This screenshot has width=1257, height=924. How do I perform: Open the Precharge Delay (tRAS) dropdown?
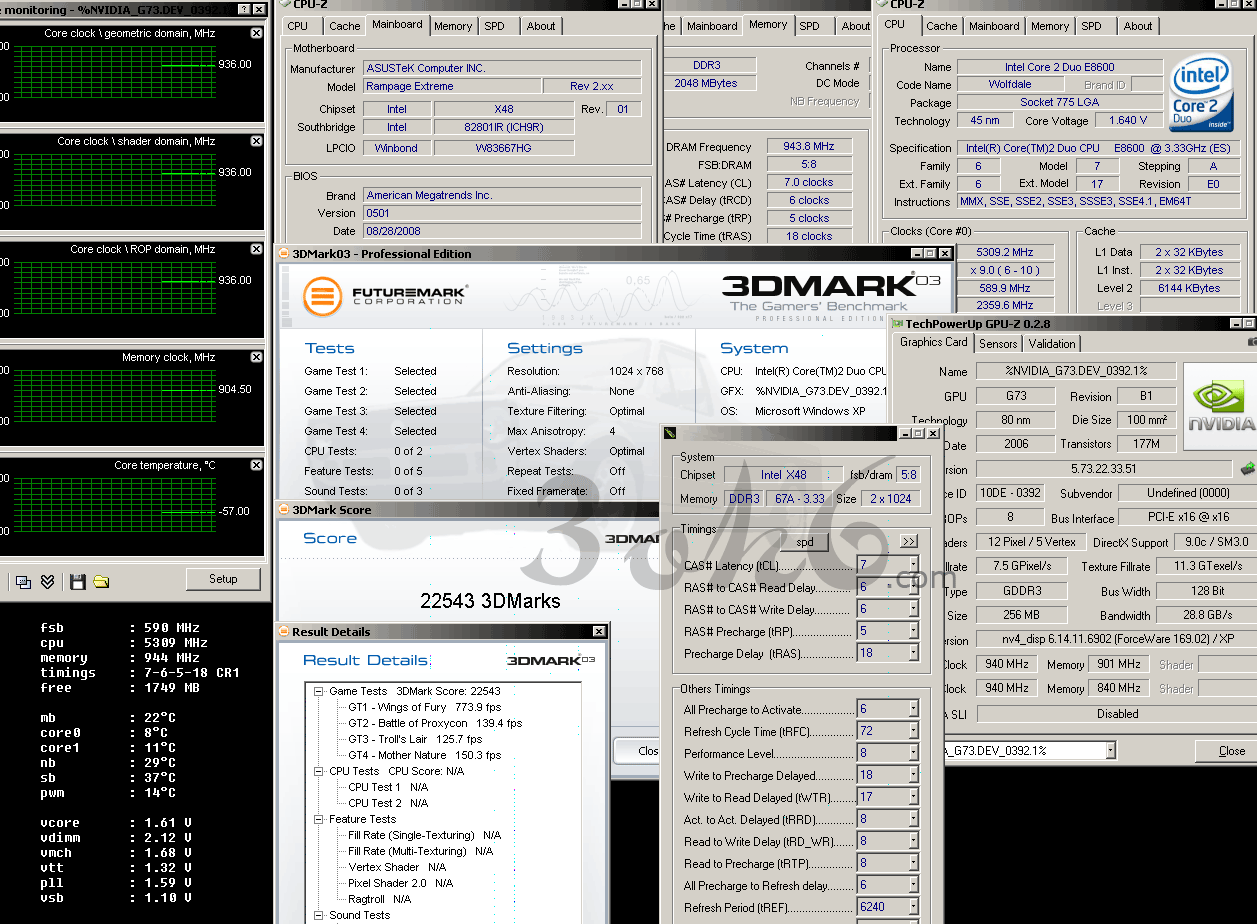912,653
